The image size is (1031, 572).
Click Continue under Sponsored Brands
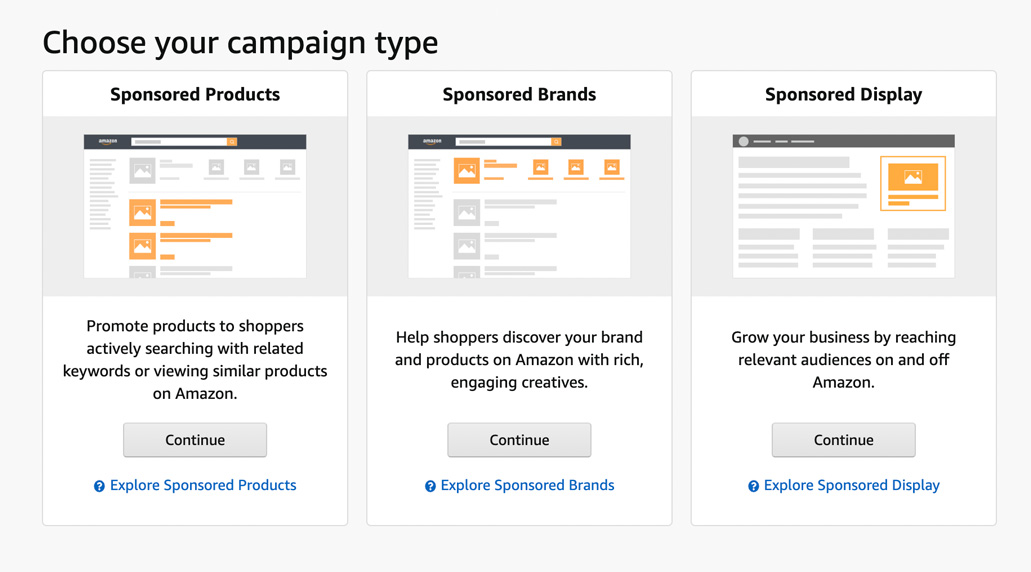coord(519,440)
